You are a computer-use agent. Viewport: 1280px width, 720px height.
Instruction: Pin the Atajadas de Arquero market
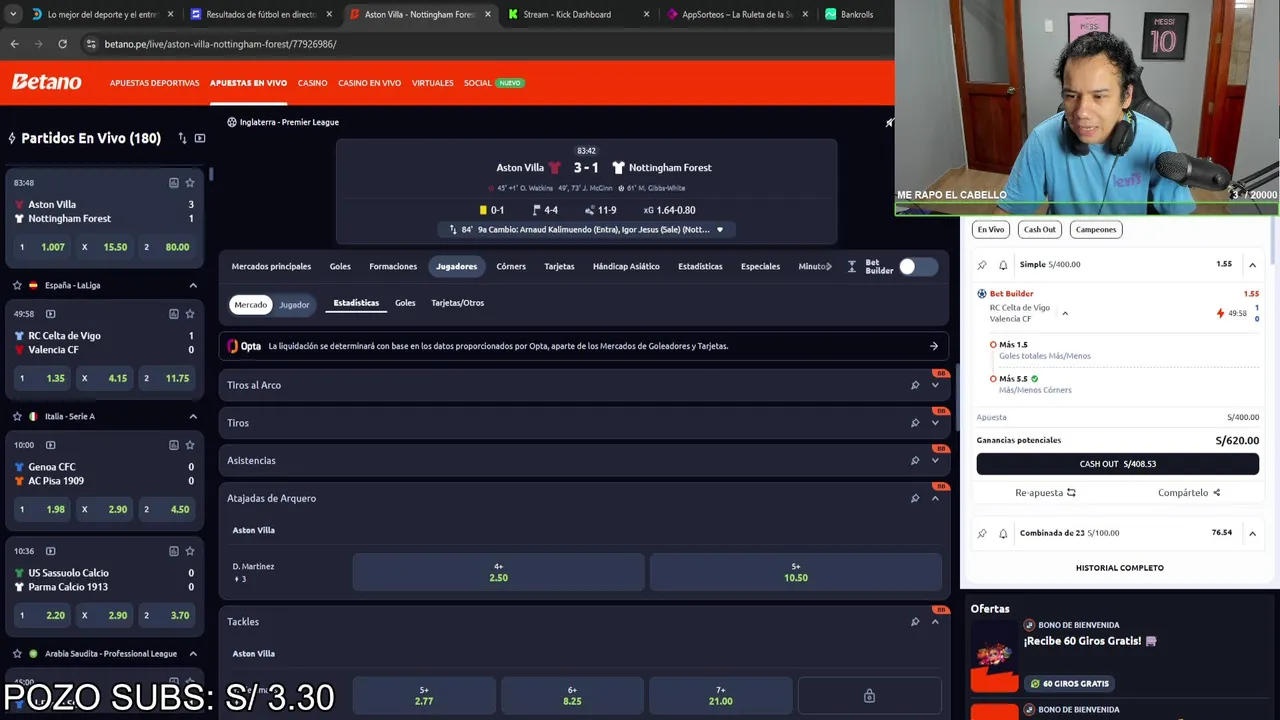[915, 498]
